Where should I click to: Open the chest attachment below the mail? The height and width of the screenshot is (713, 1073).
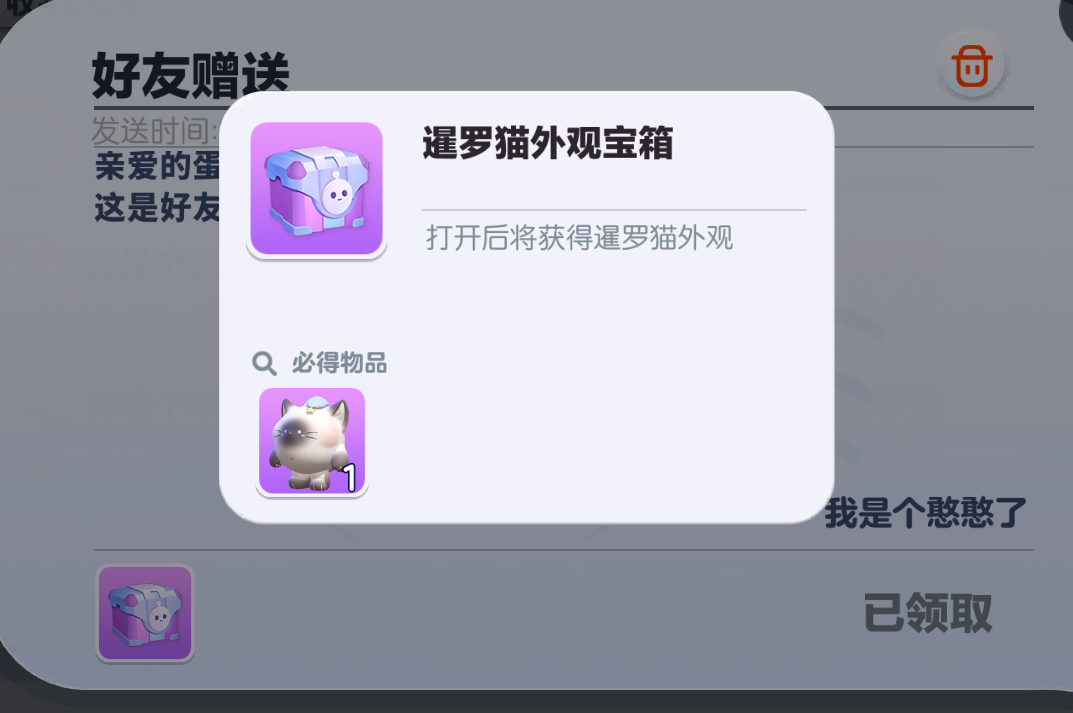click(145, 613)
